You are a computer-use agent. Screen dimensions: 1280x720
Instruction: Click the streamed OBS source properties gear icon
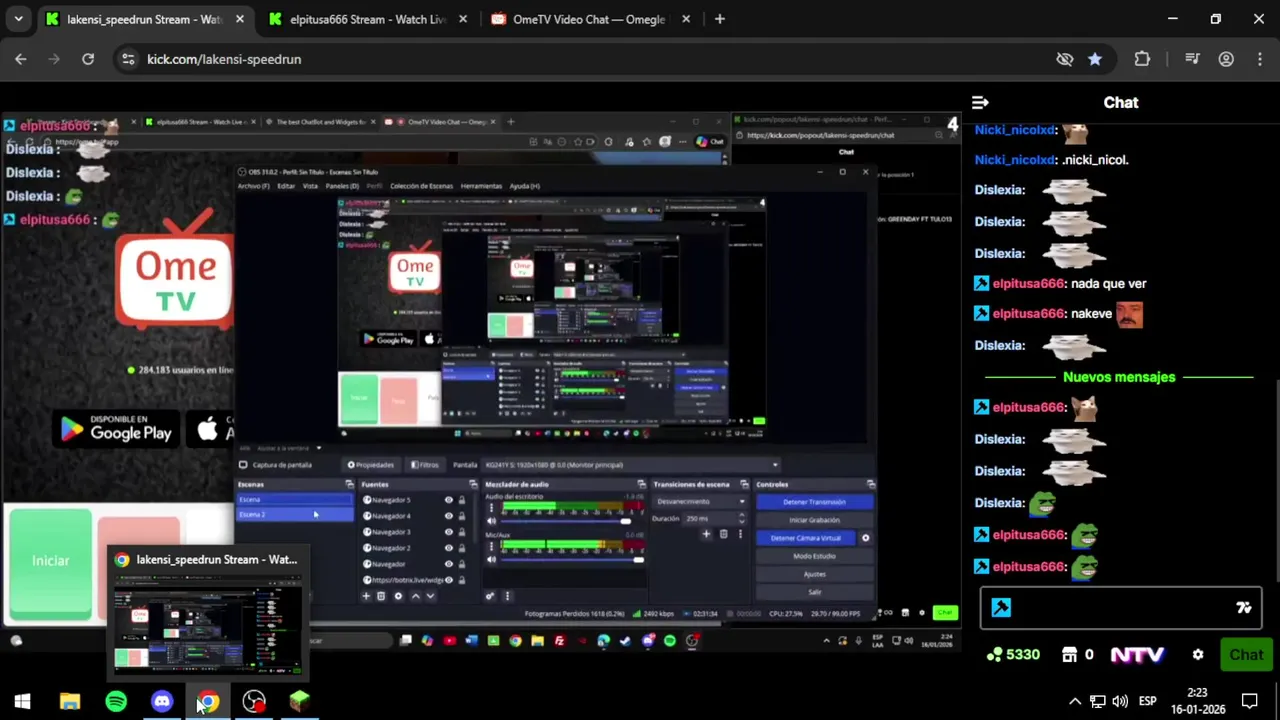click(x=398, y=596)
